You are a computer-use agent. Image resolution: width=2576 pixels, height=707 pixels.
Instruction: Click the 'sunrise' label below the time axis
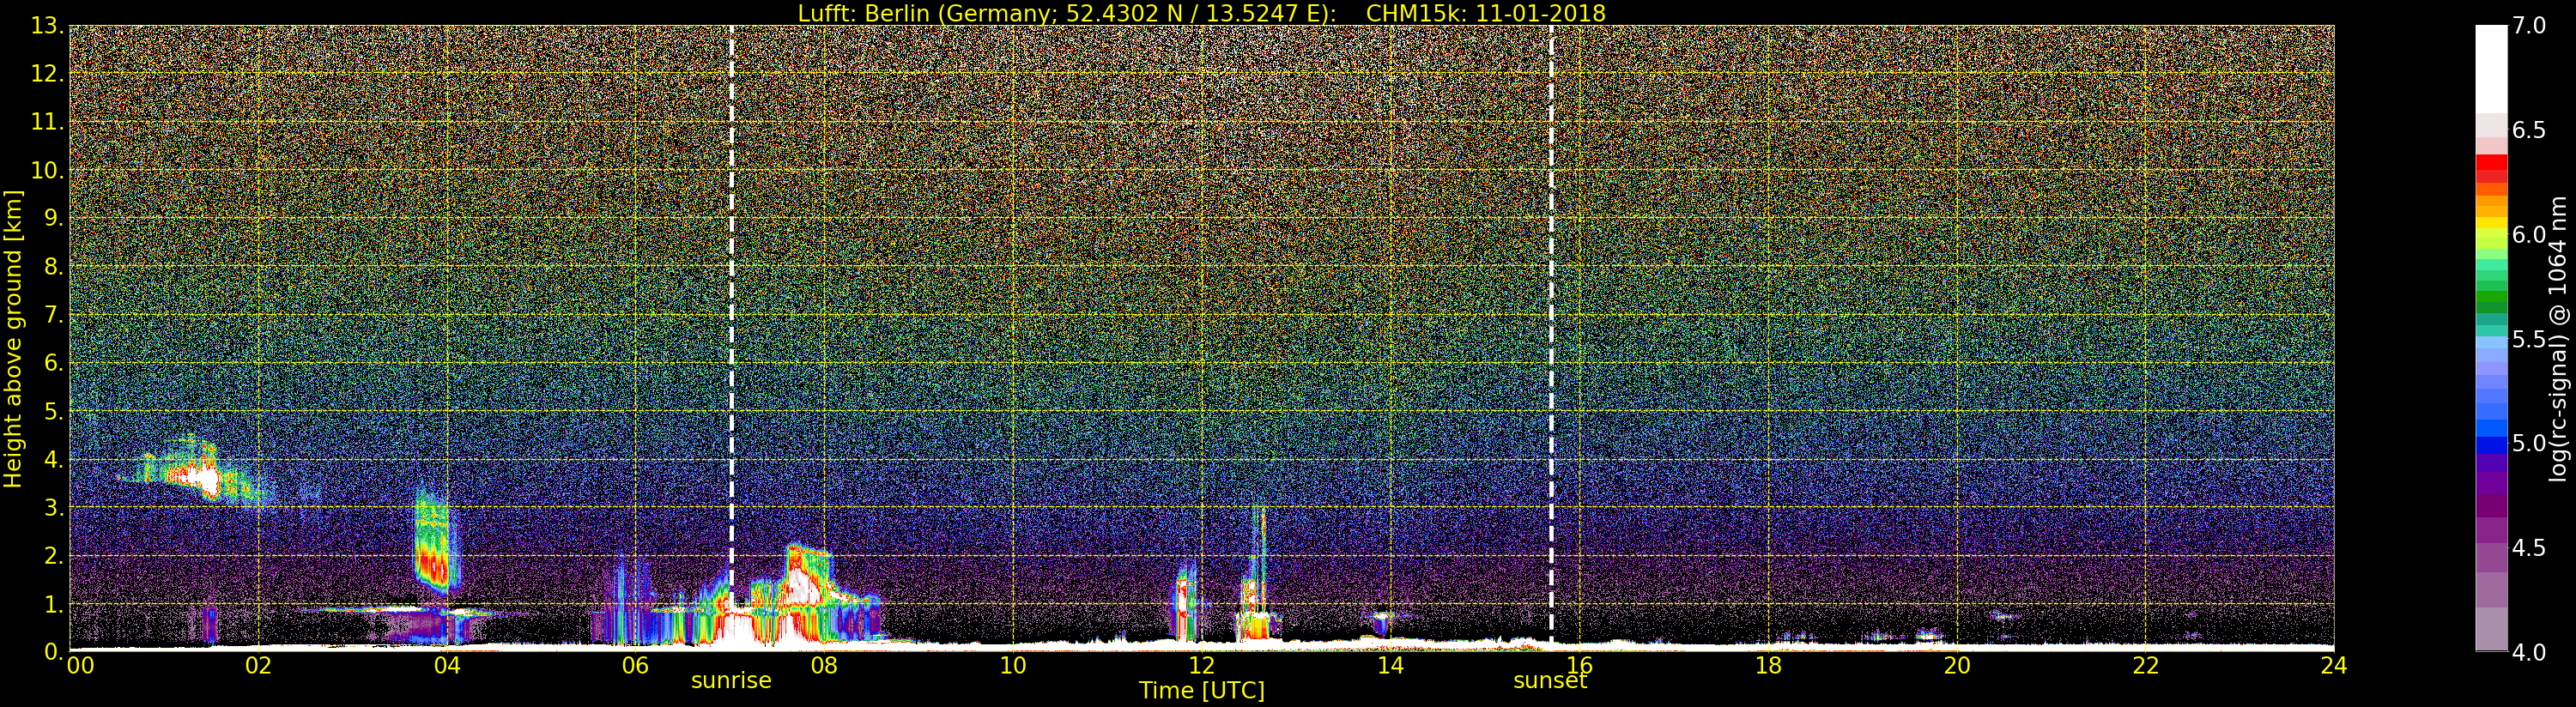click(731, 681)
